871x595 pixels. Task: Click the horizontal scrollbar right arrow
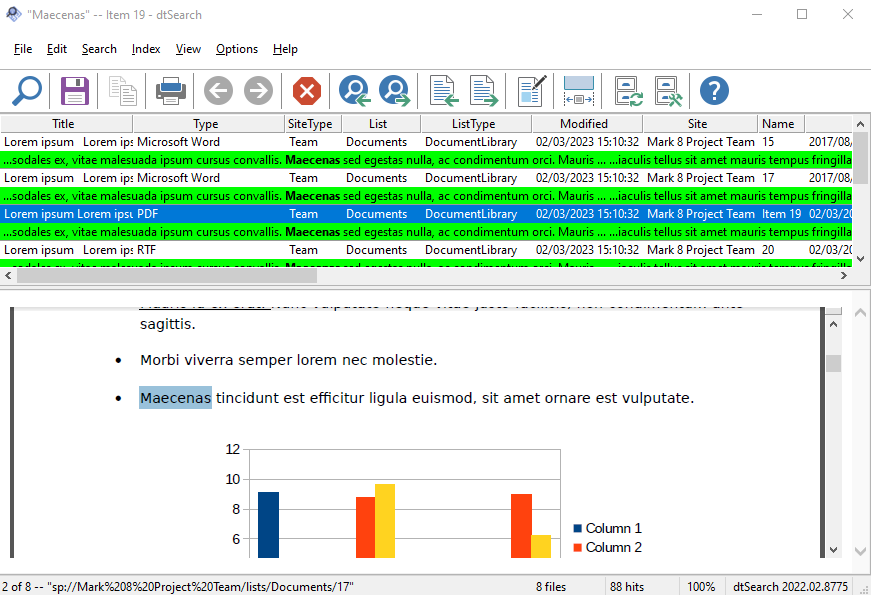844,276
